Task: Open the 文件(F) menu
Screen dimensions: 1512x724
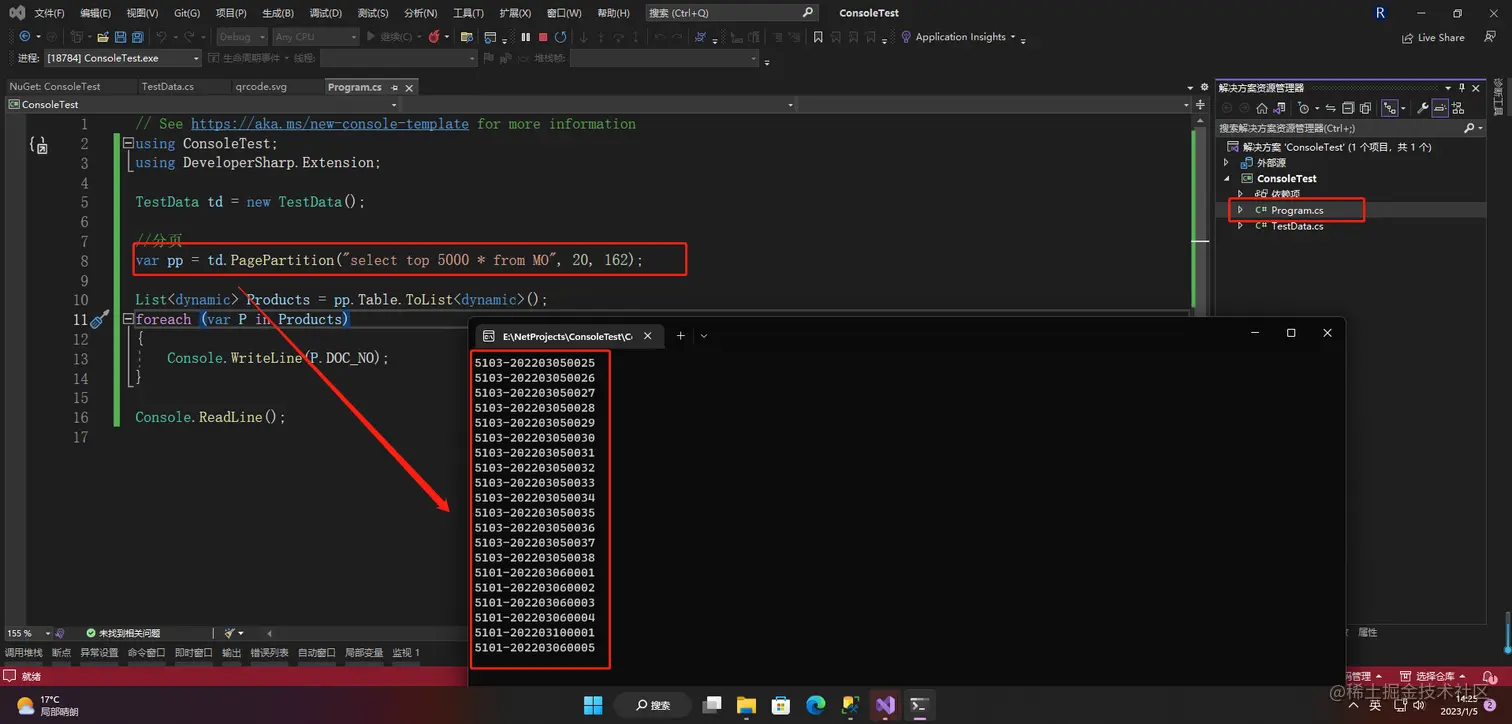Action: [49, 13]
